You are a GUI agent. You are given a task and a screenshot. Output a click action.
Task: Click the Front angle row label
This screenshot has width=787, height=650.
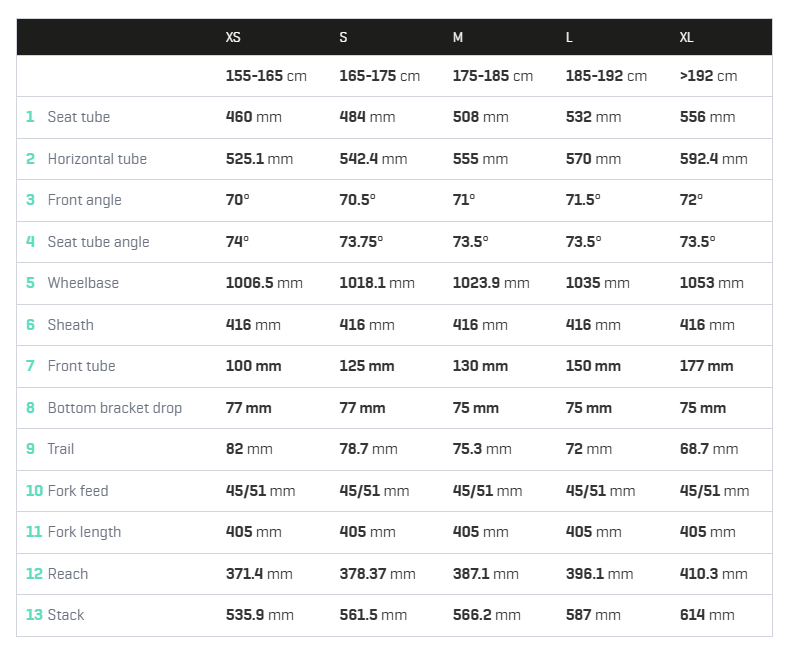click(x=84, y=200)
